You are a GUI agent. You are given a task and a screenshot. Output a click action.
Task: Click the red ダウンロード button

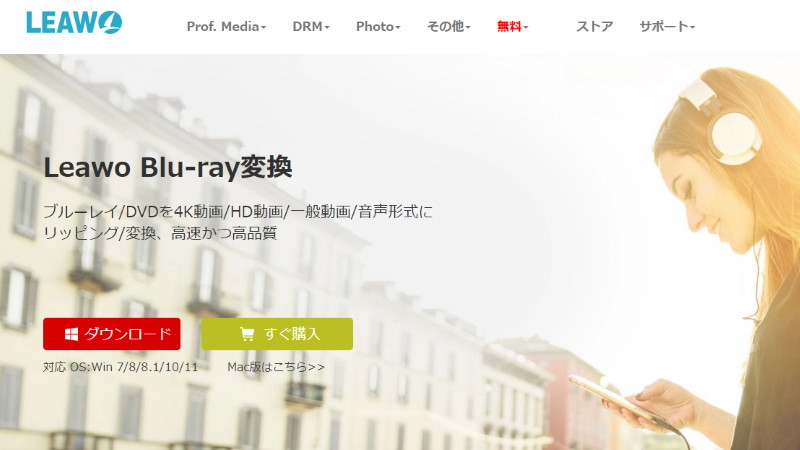pos(112,334)
